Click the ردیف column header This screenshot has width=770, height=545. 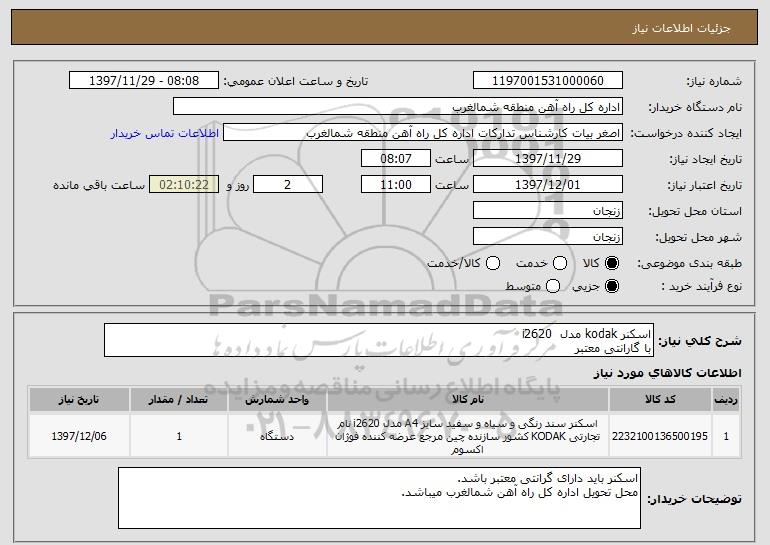tap(726, 400)
